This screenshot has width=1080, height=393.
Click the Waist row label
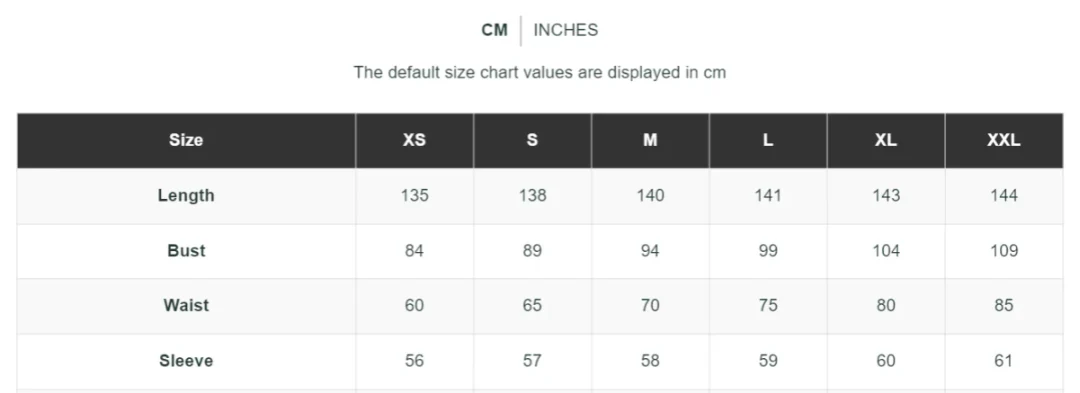coord(186,306)
